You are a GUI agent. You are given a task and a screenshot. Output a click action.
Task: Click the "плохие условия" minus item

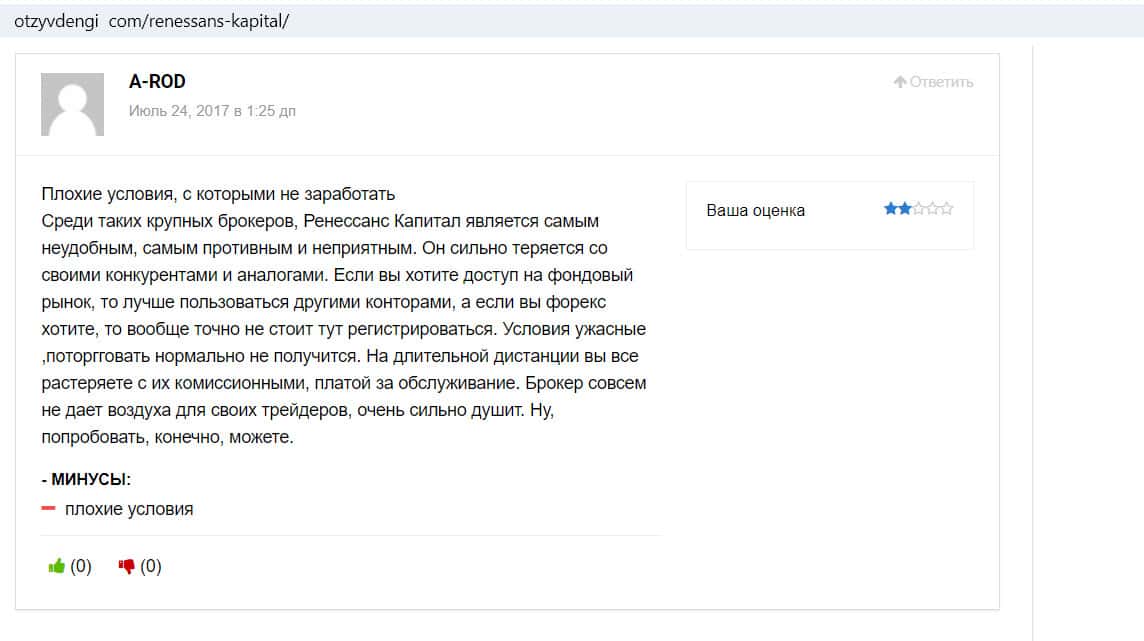[129, 509]
